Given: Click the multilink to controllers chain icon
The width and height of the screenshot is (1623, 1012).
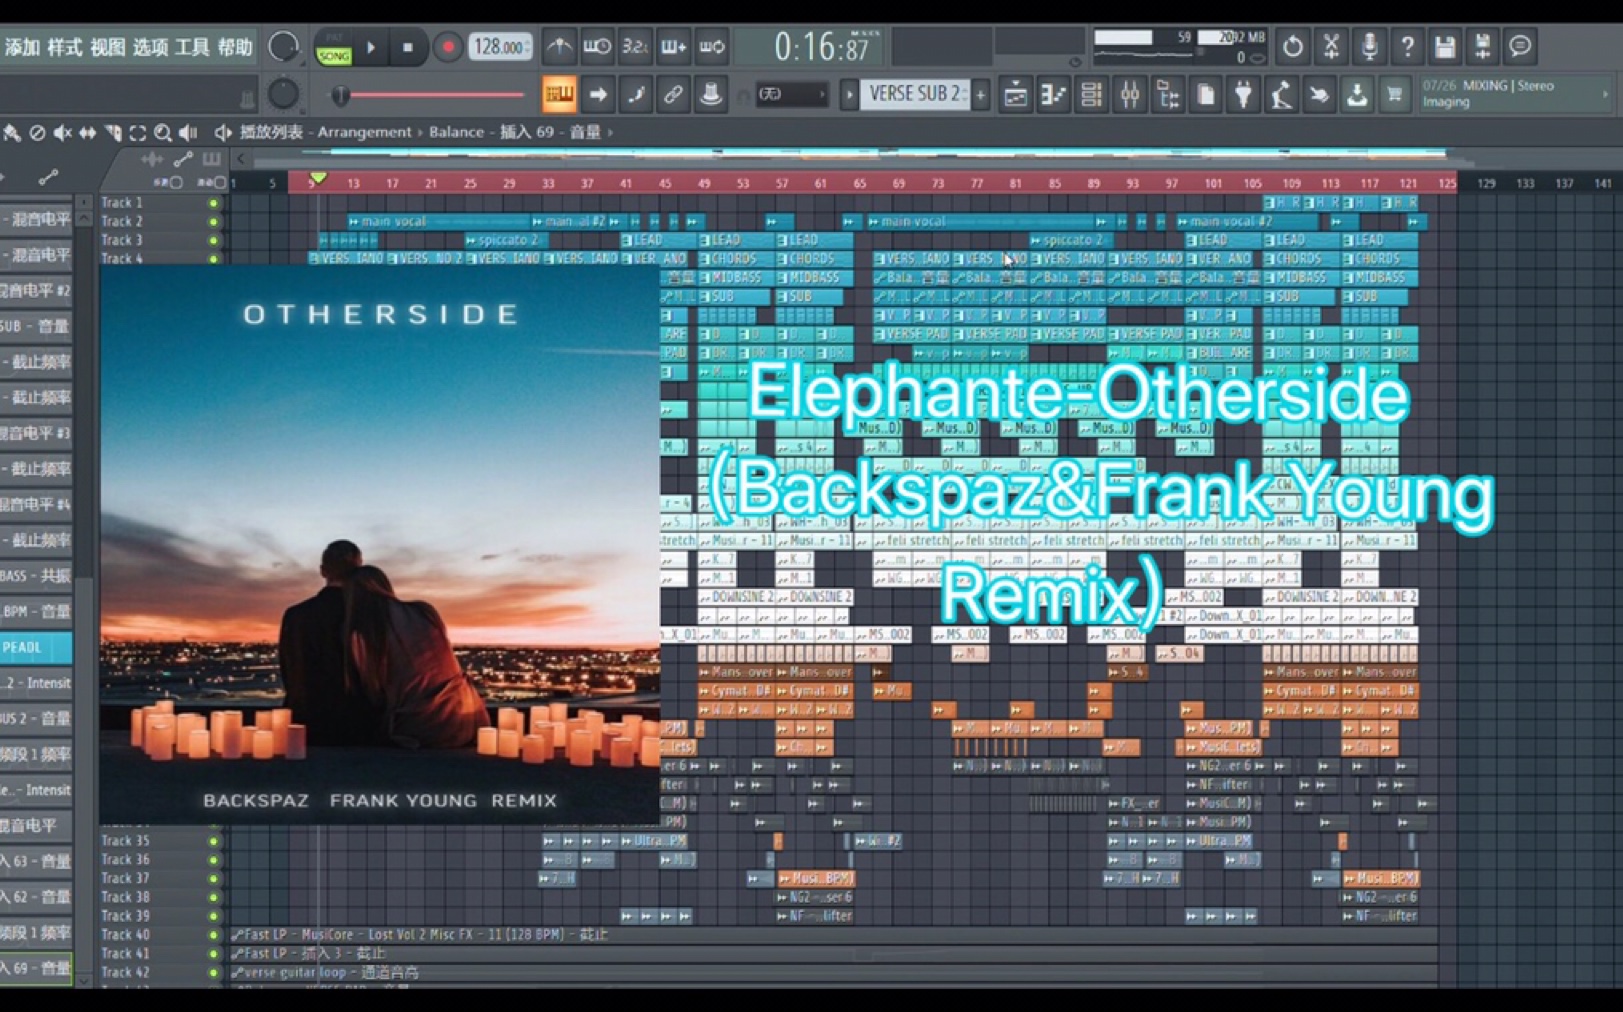Looking at the screenshot, I should [673, 95].
